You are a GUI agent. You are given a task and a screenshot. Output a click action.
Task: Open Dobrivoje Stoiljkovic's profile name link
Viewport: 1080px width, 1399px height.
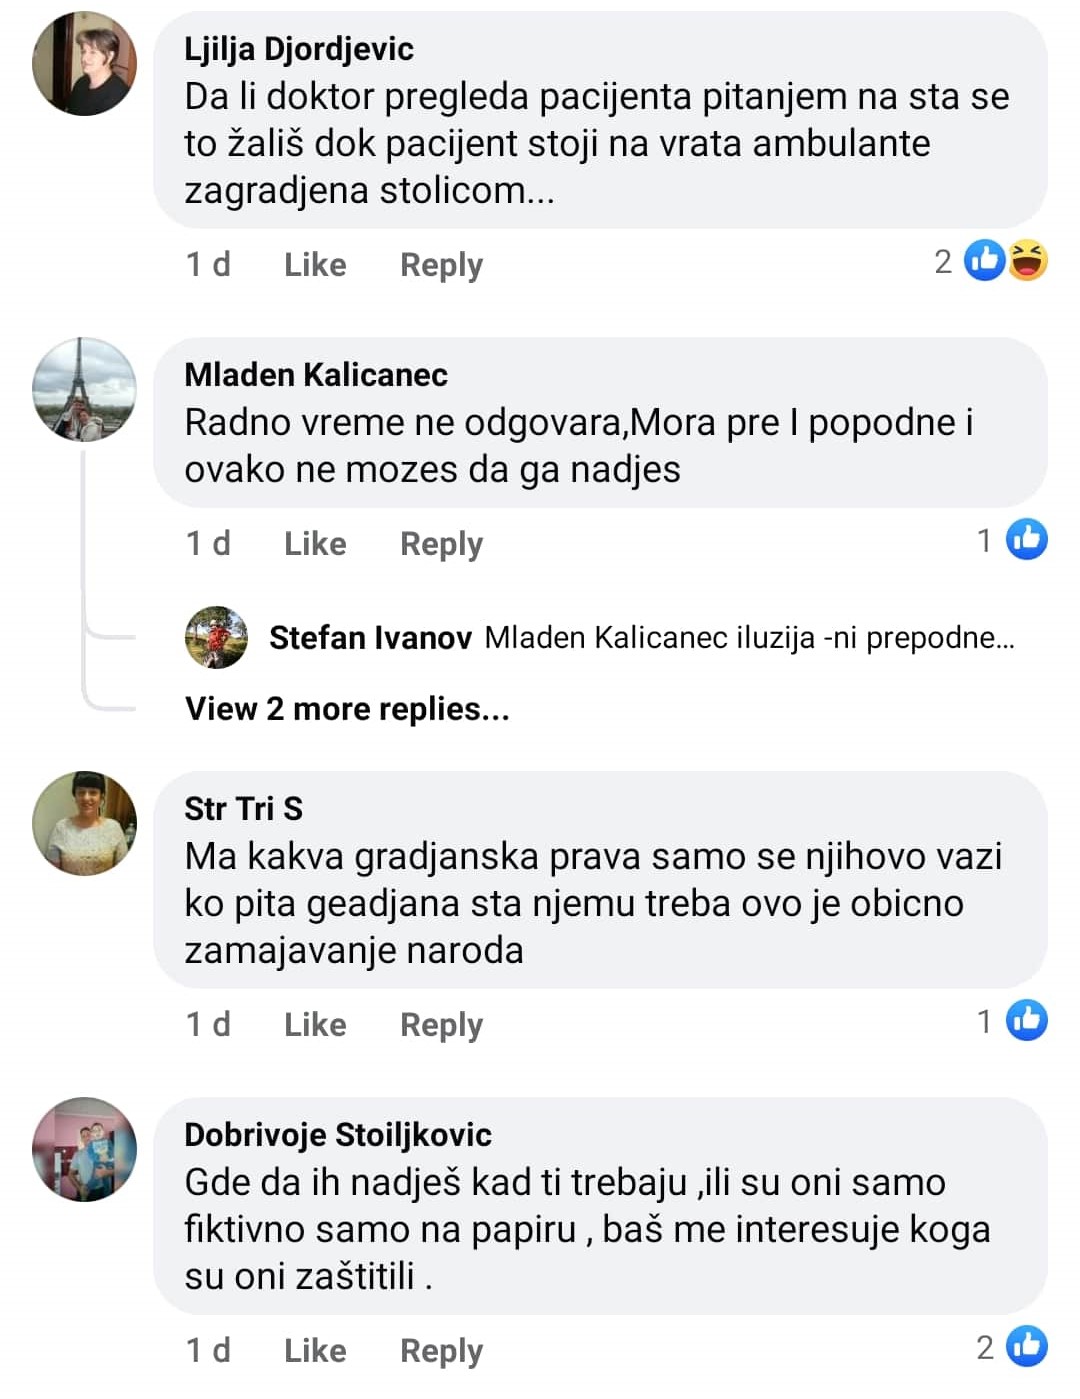[338, 1135]
